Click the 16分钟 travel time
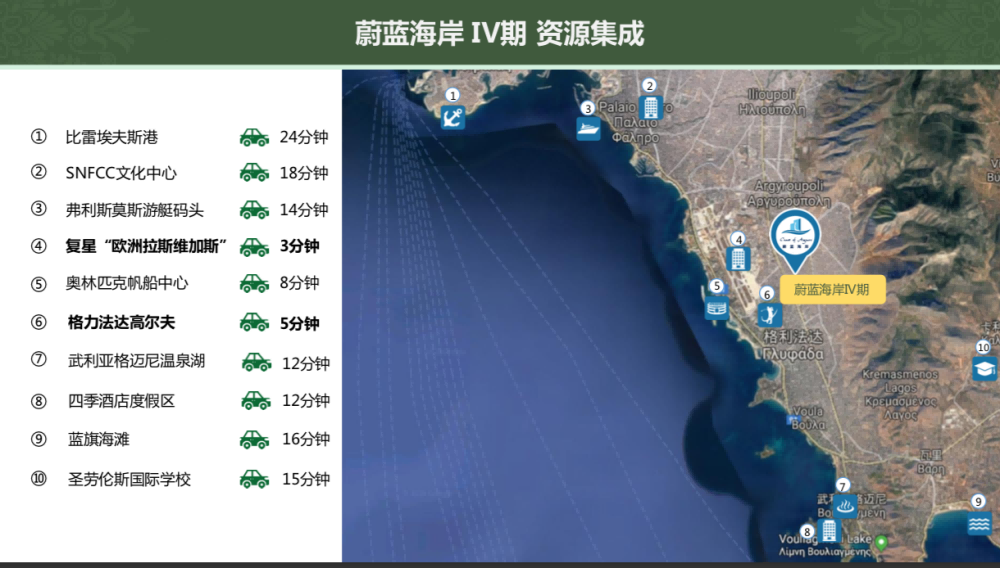The image size is (1000, 568). [306, 439]
